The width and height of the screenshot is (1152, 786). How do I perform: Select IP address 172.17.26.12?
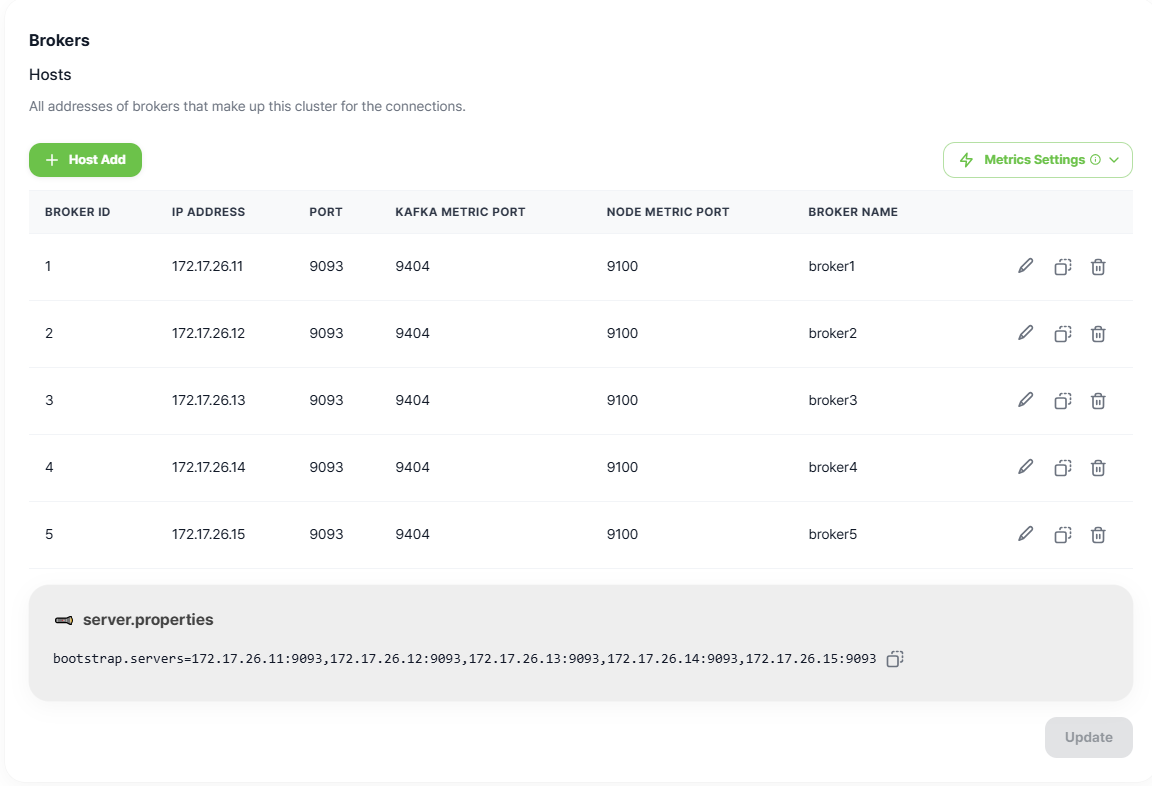point(209,333)
